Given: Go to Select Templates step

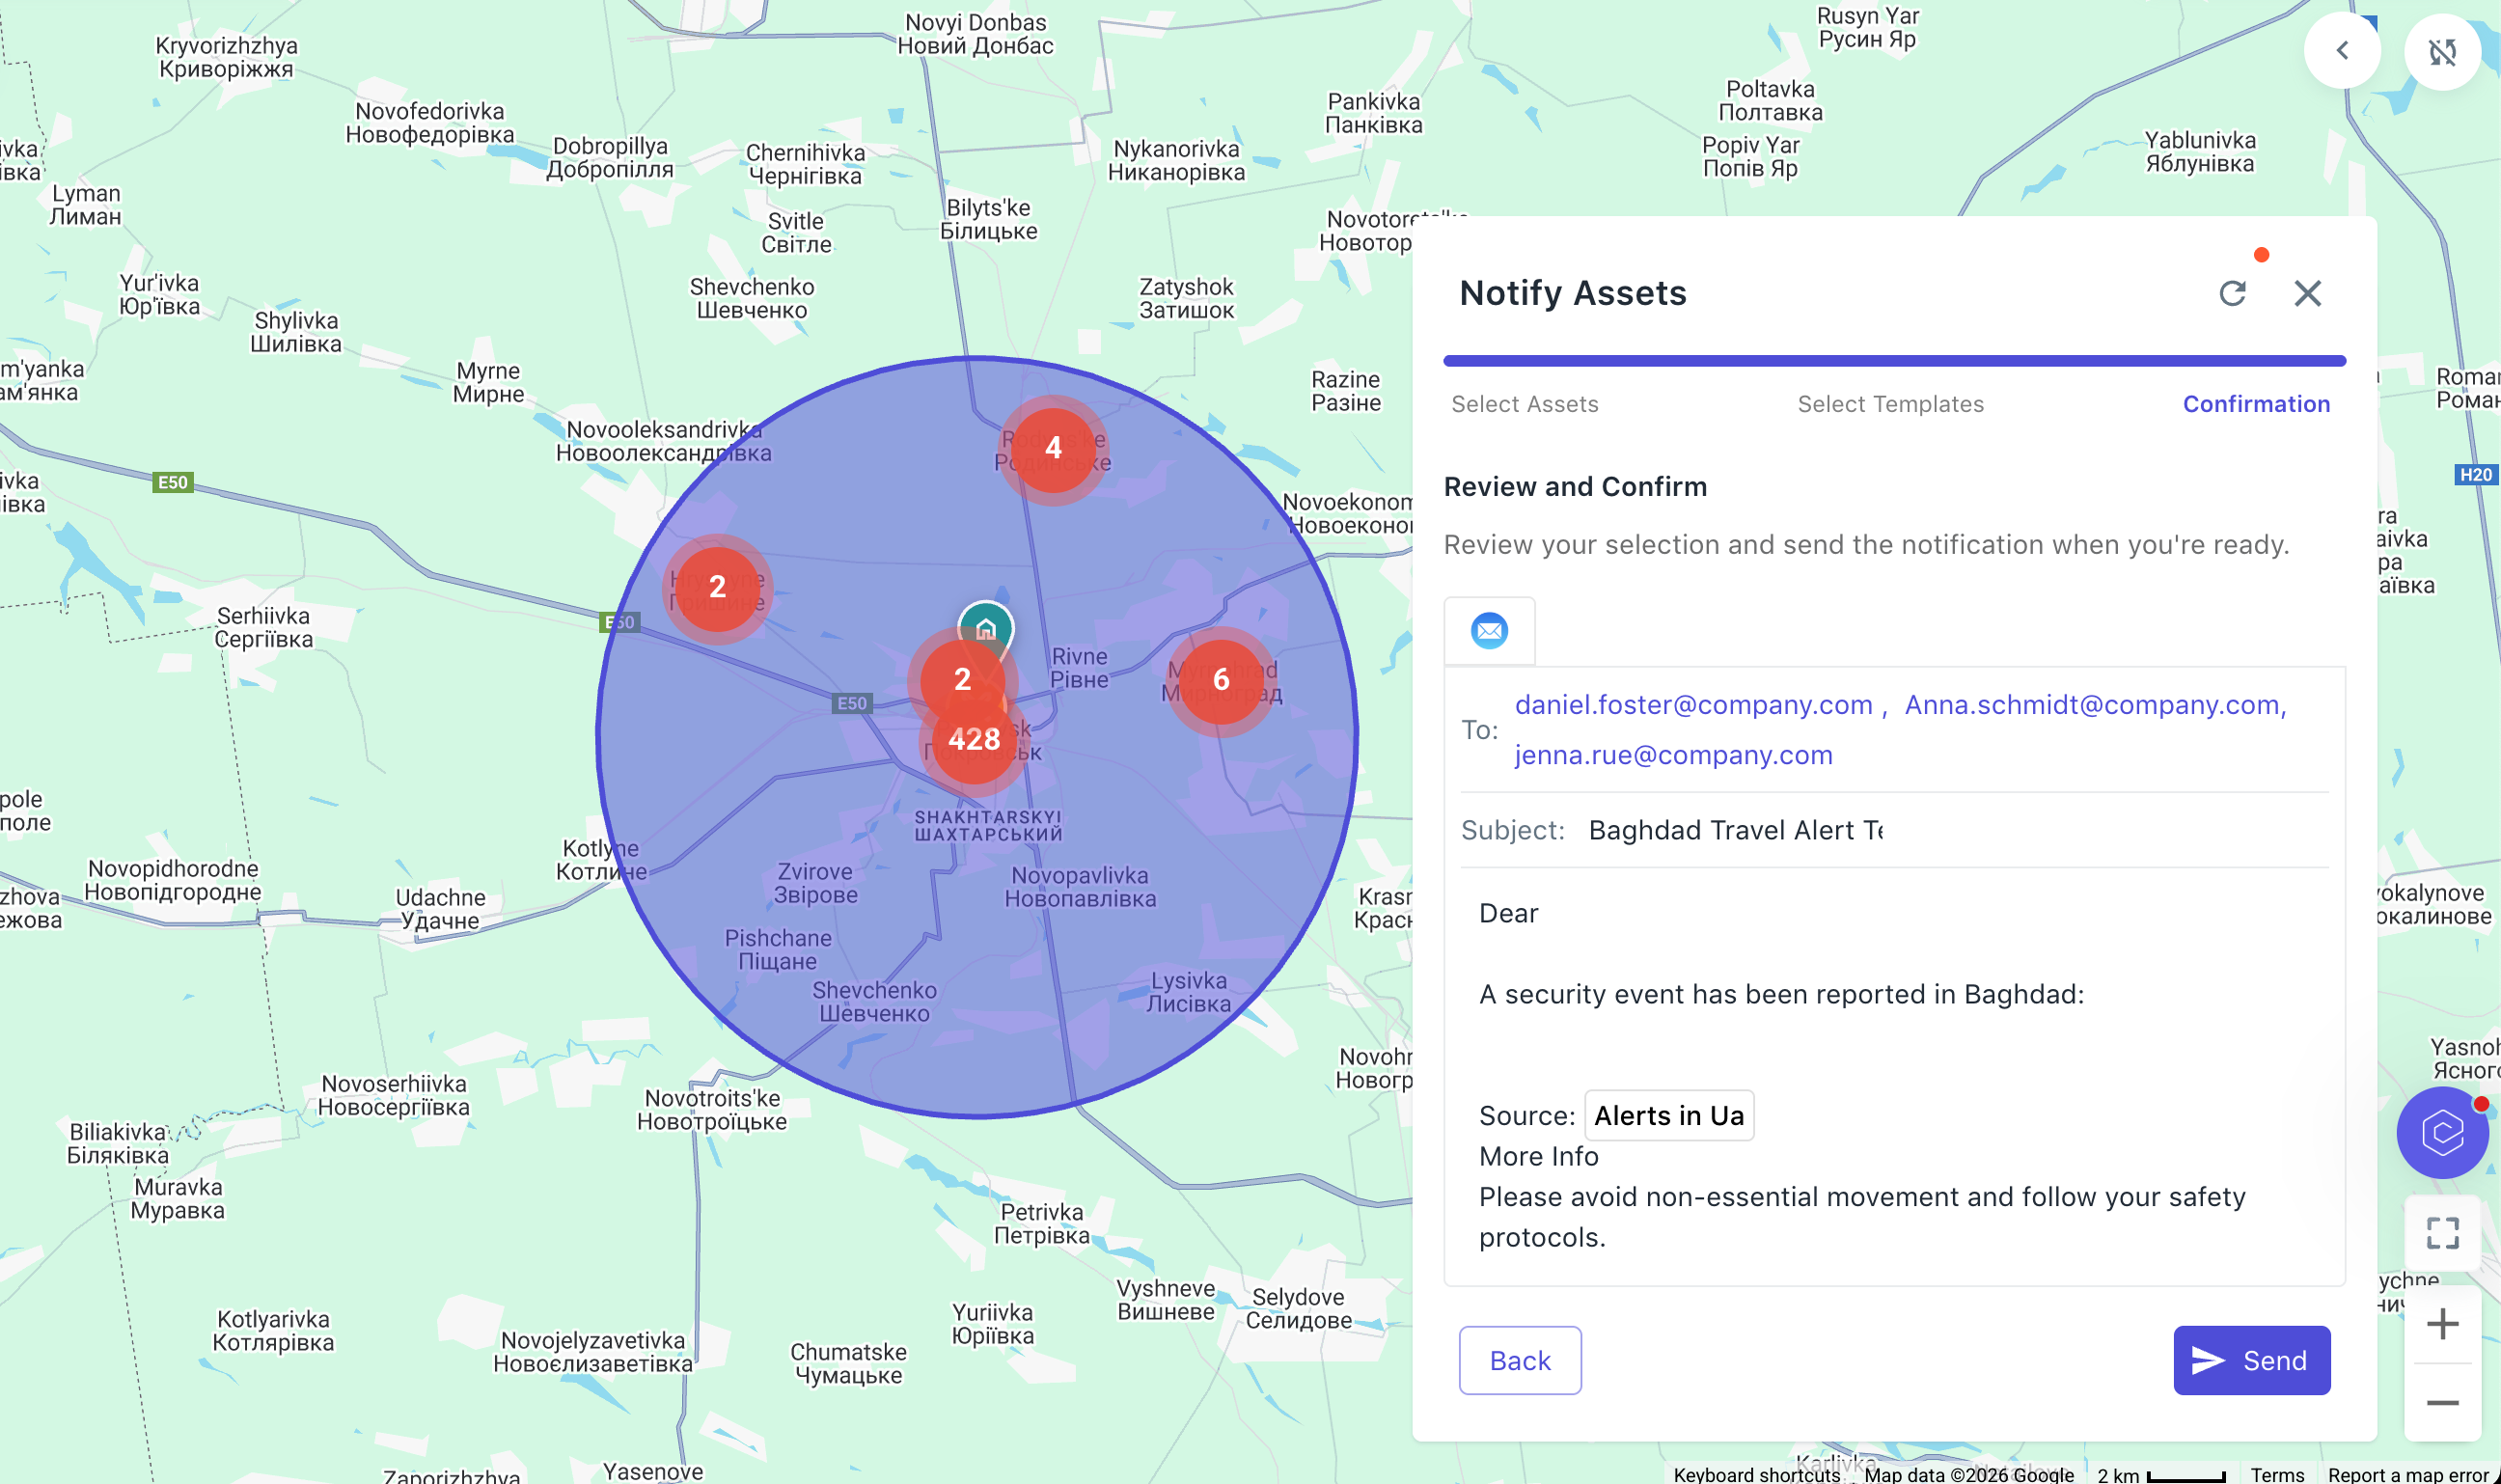Looking at the screenshot, I should (x=1890, y=404).
